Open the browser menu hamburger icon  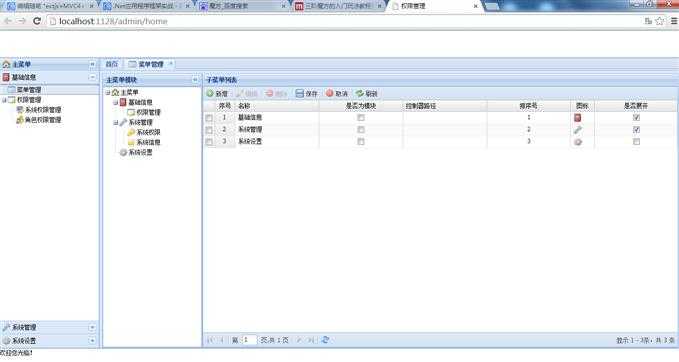(x=674, y=21)
